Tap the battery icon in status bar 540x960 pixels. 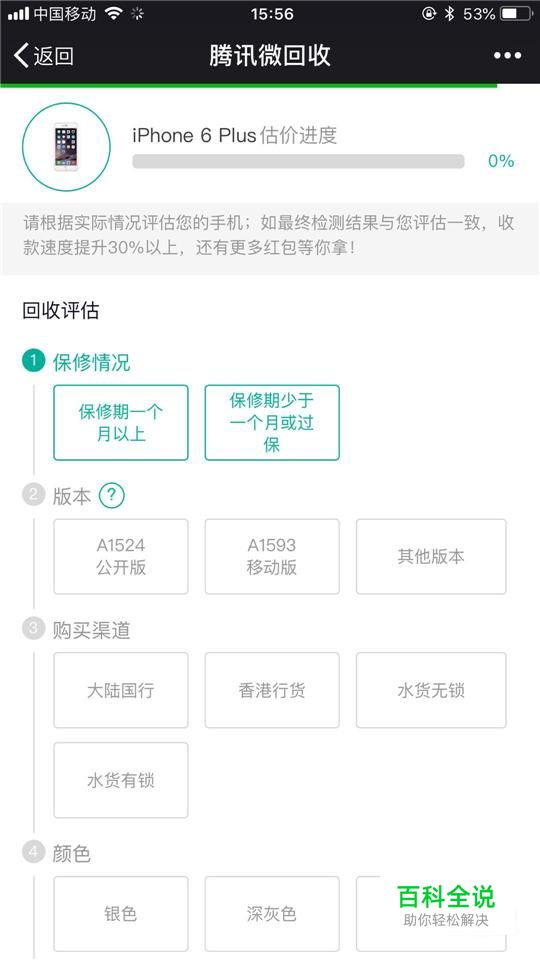point(516,13)
